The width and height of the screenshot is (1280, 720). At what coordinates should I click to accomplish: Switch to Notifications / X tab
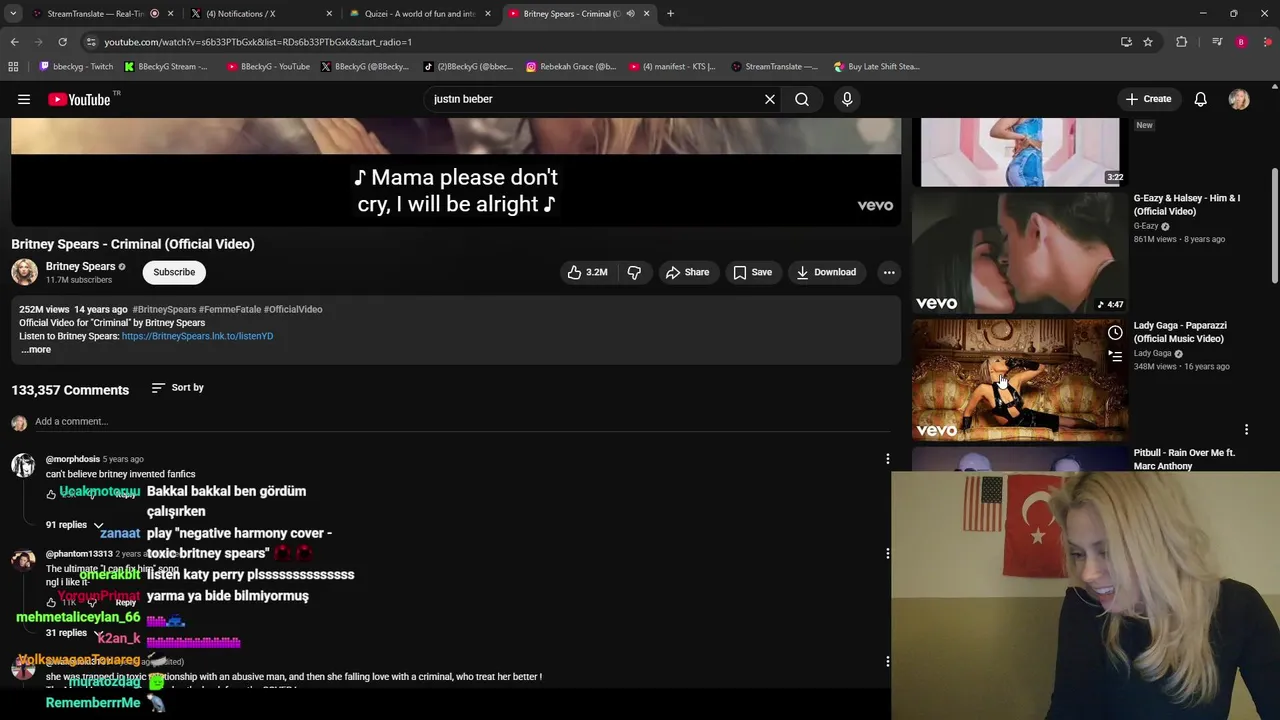pyautogui.click(x=262, y=14)
